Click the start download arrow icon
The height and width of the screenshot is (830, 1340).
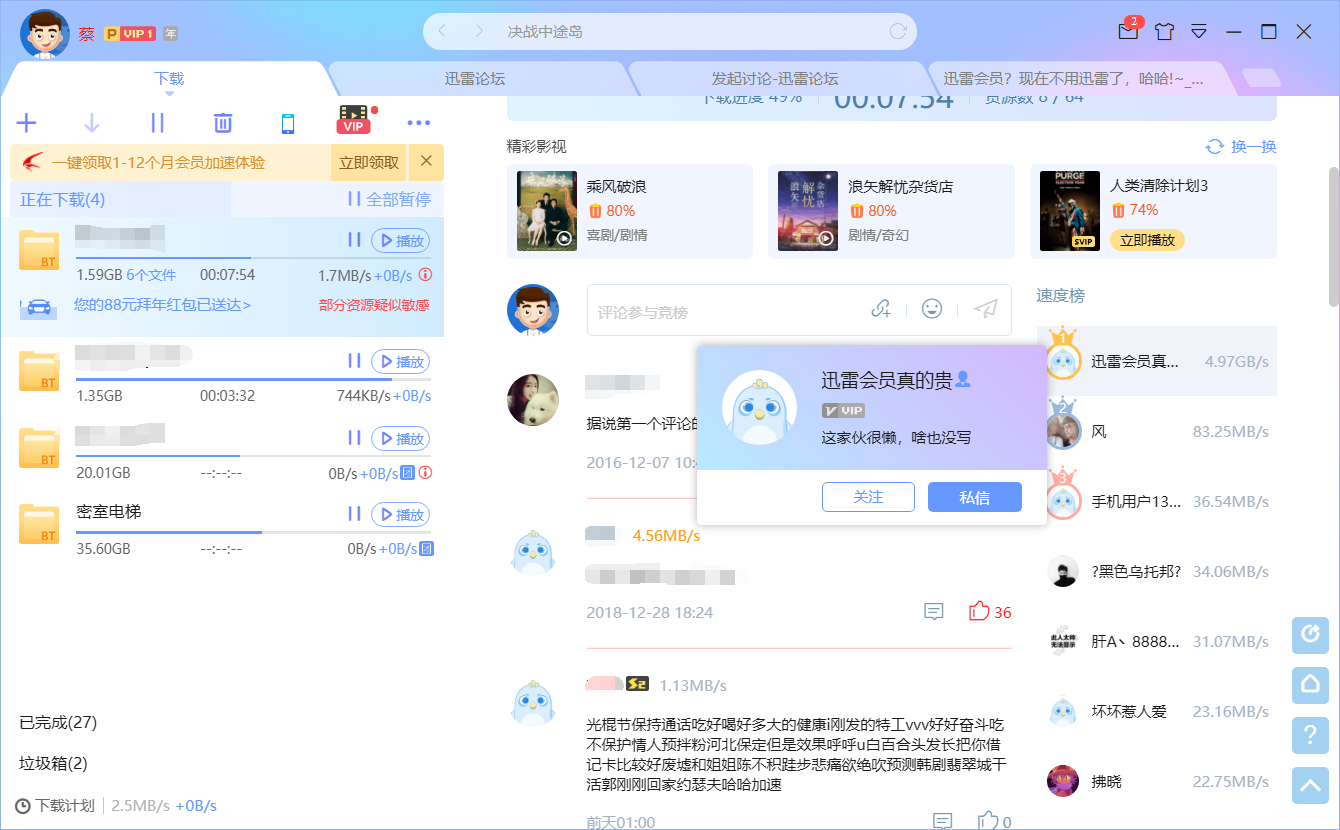point(91,123)
